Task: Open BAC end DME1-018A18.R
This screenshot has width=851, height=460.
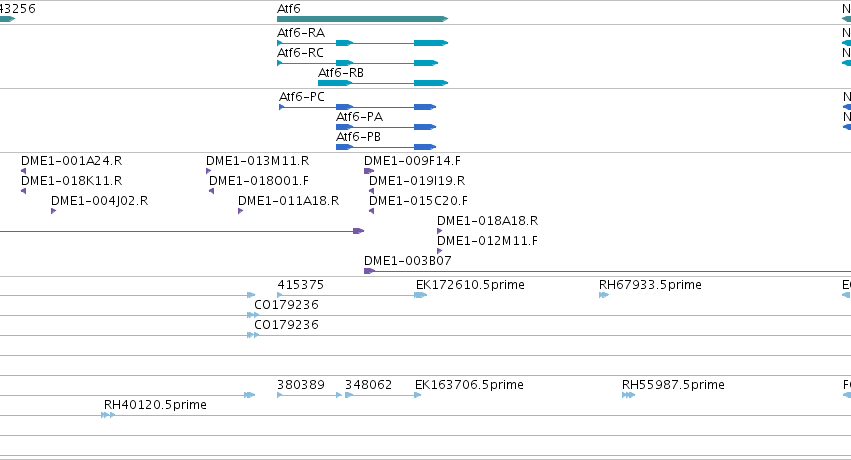Action: click(x=487, y=221)
